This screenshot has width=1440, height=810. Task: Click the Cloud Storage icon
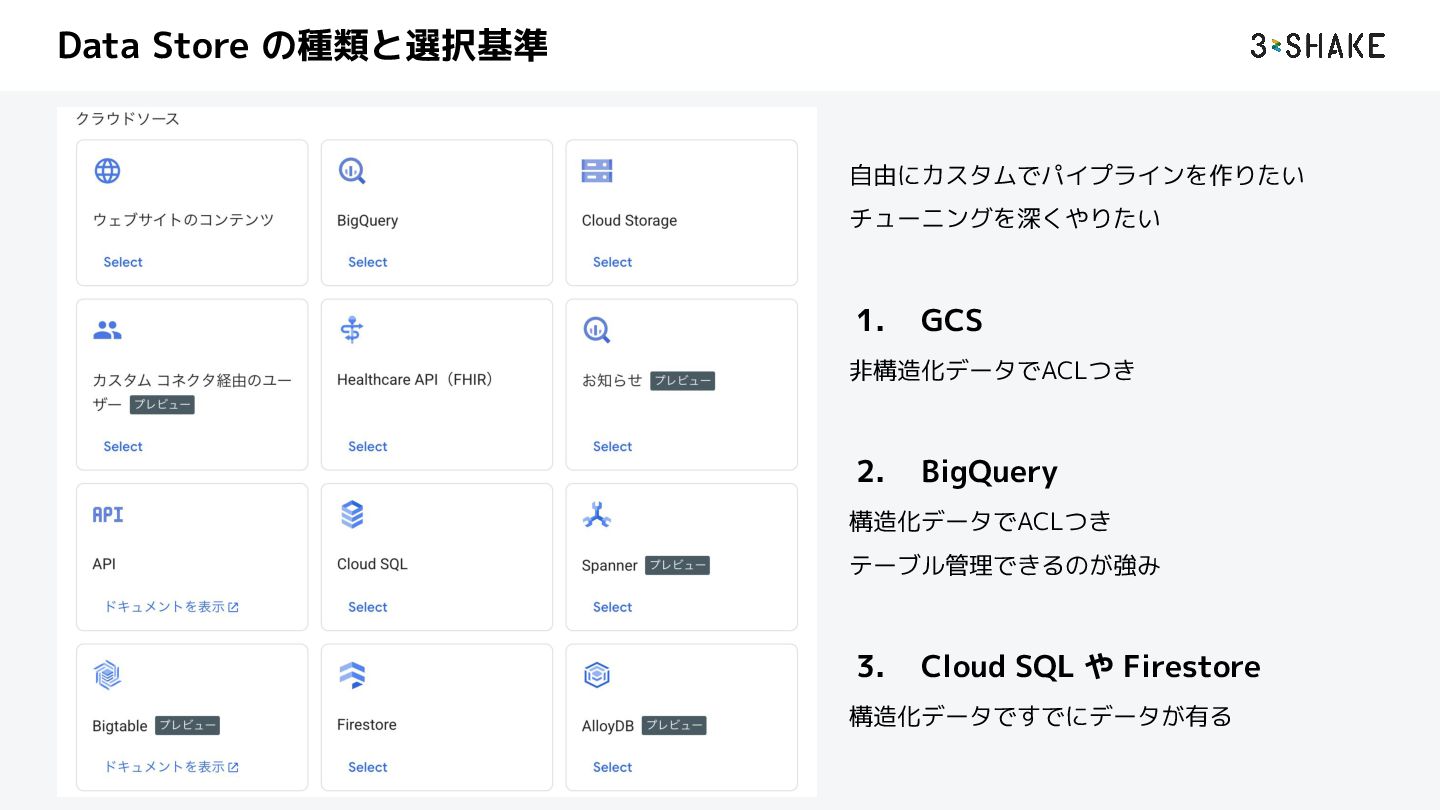click(x=597, y=171)
